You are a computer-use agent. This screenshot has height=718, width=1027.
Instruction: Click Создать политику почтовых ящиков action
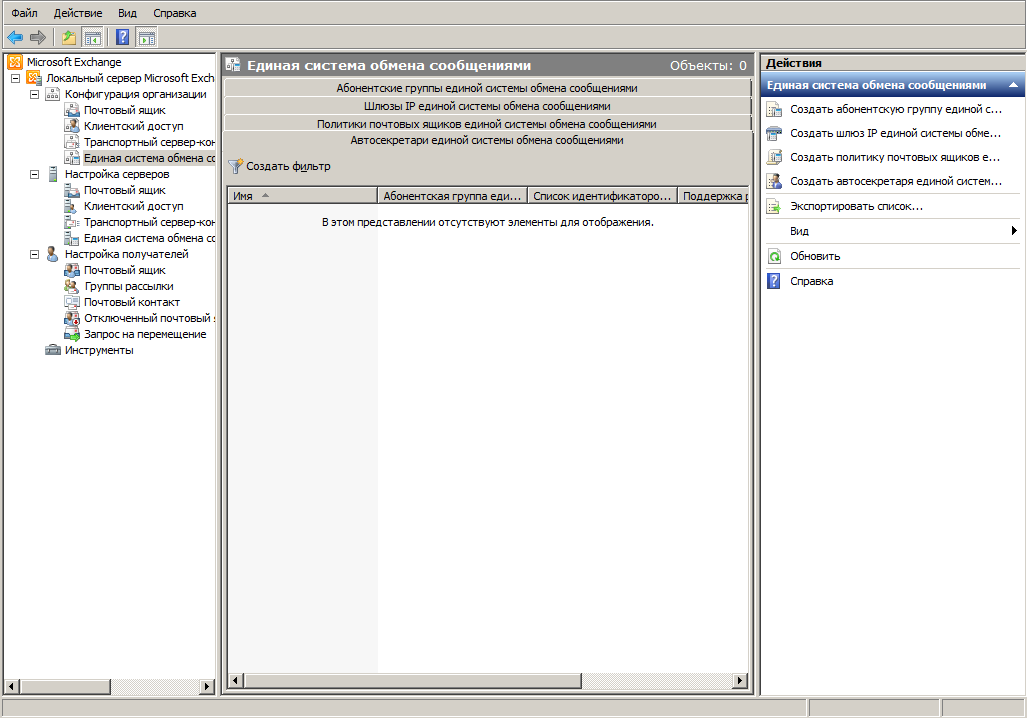pos(895,157)
